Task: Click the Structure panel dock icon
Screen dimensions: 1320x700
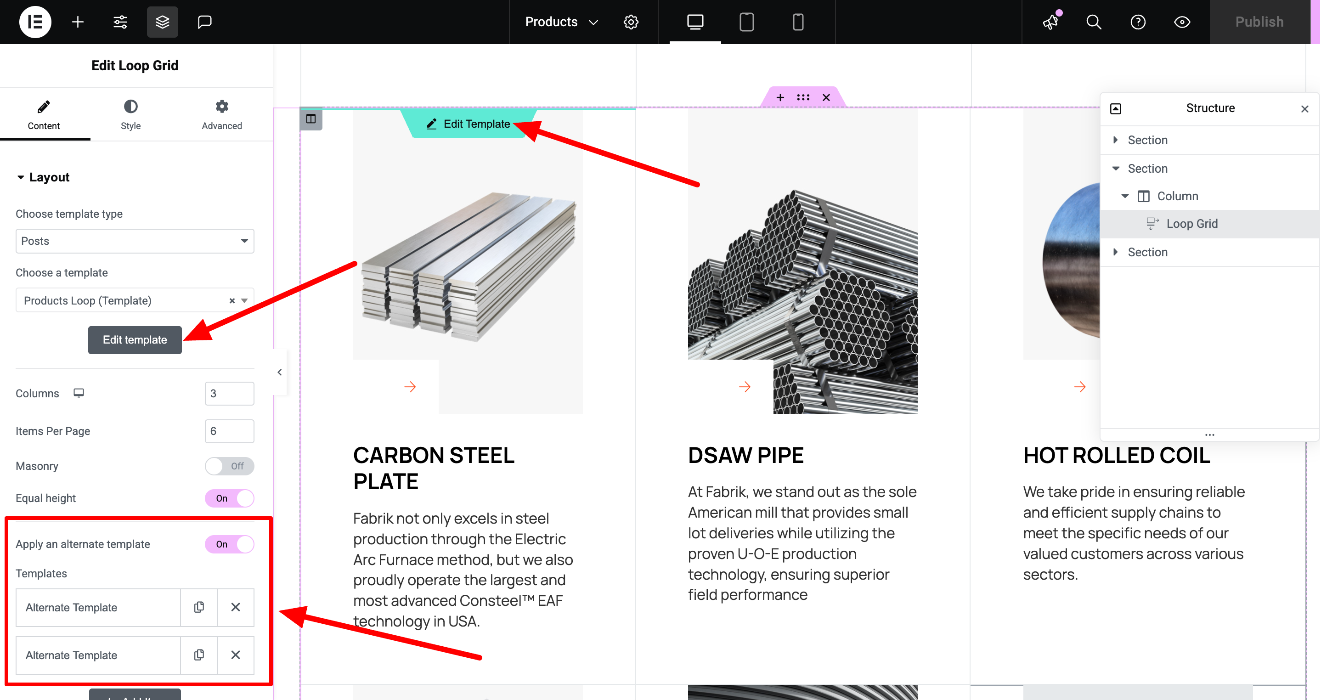Action: (x=1116, y=108)
